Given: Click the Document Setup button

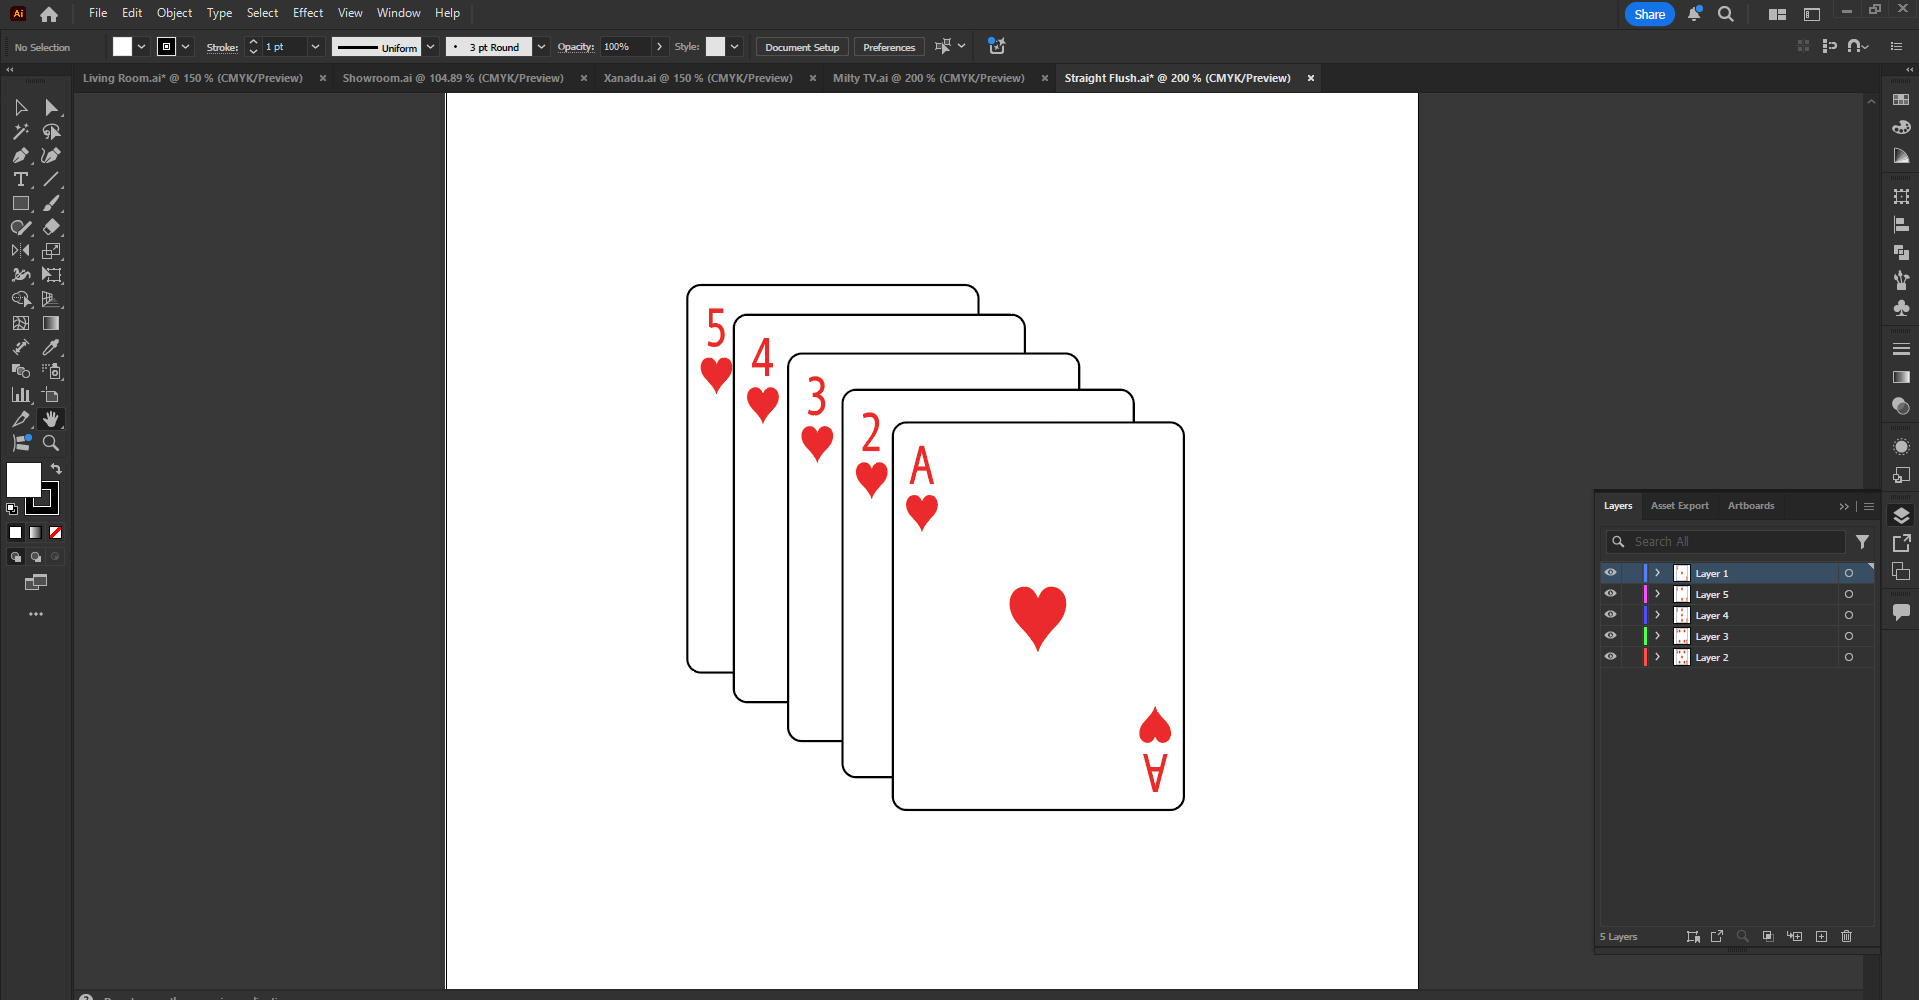Looking at the screenshot, I should pos(800,46).
